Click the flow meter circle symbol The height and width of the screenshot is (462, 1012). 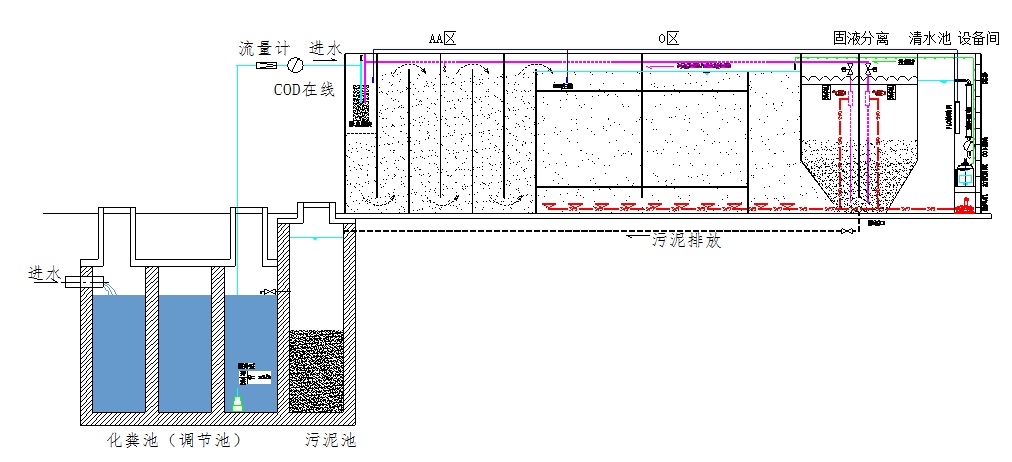coord(295,65)
